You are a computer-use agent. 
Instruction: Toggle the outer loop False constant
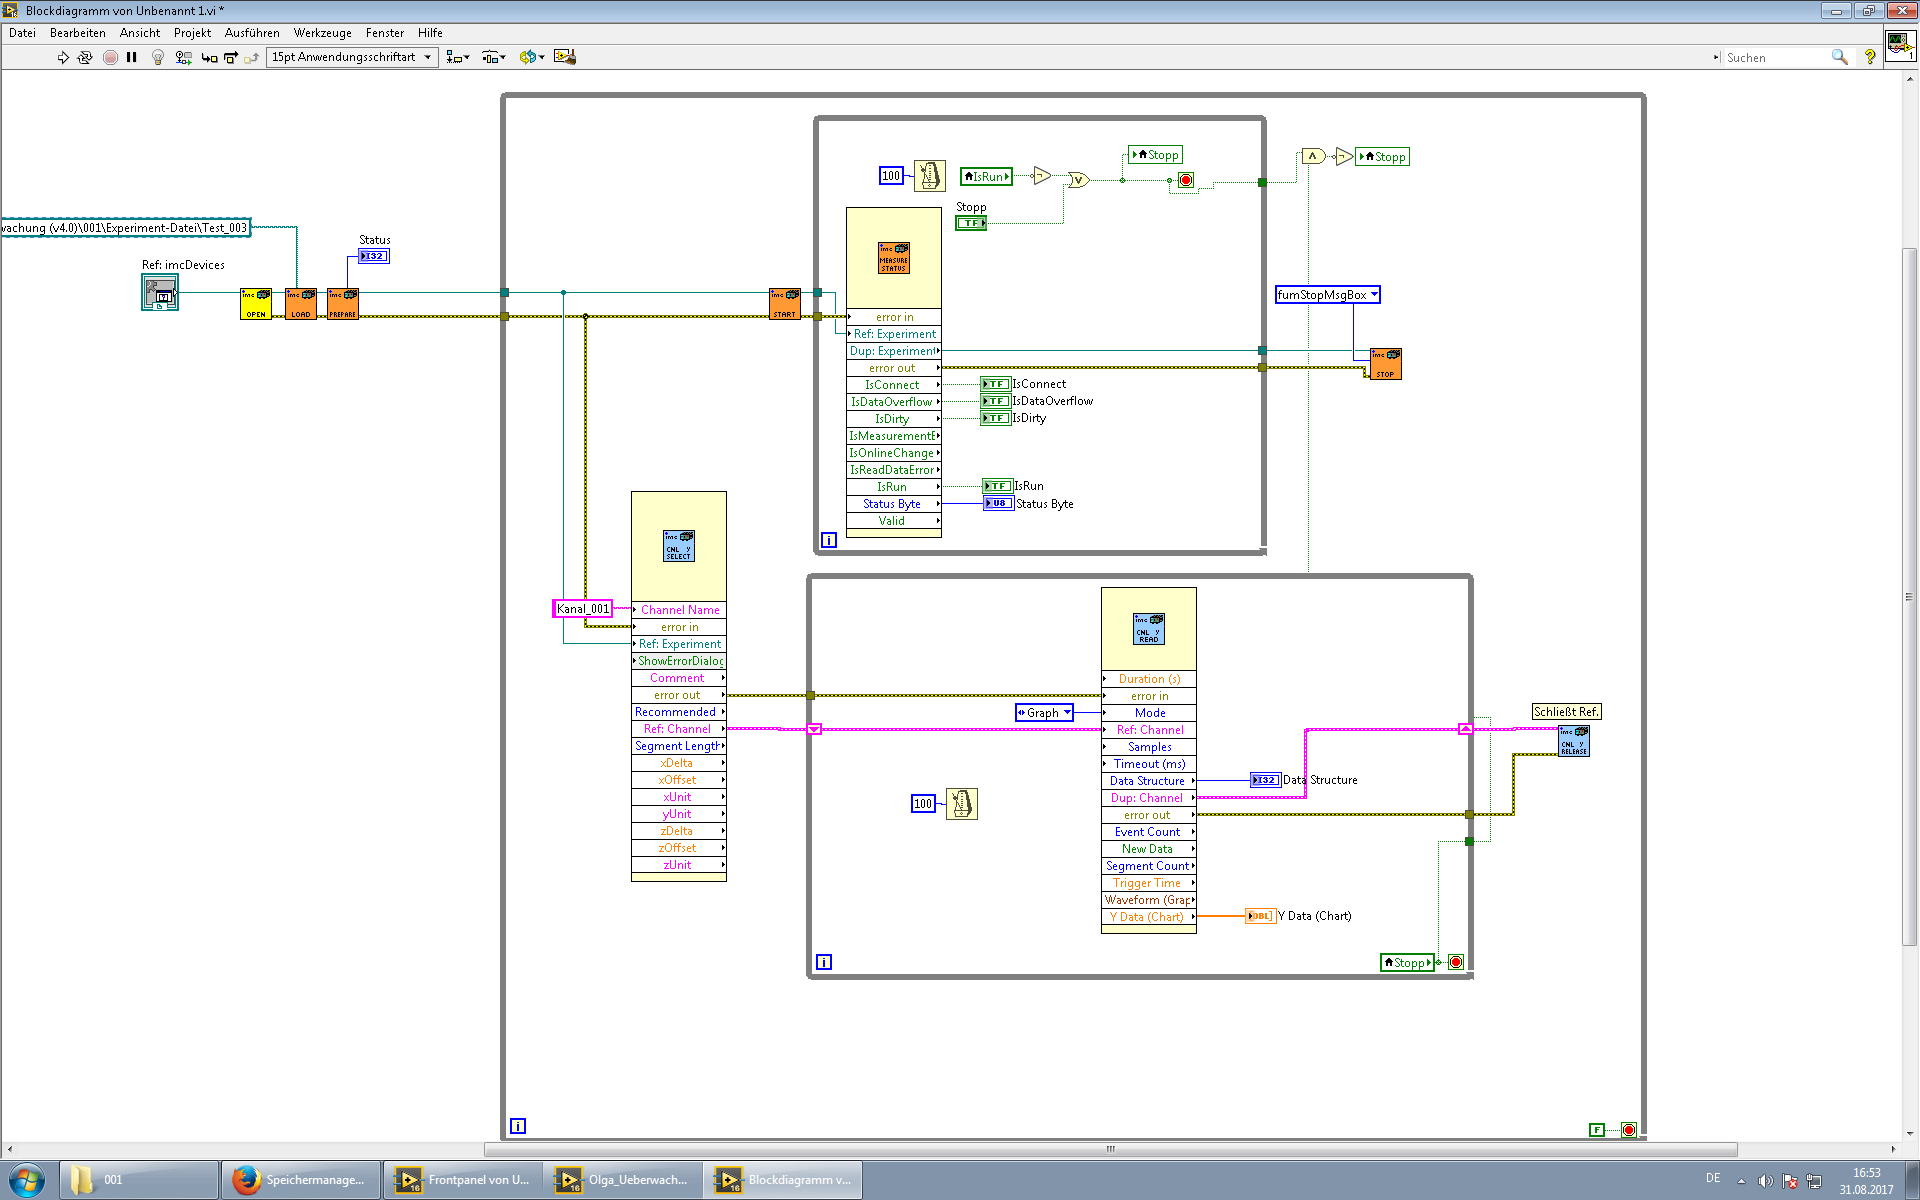coord(1597,1130)
